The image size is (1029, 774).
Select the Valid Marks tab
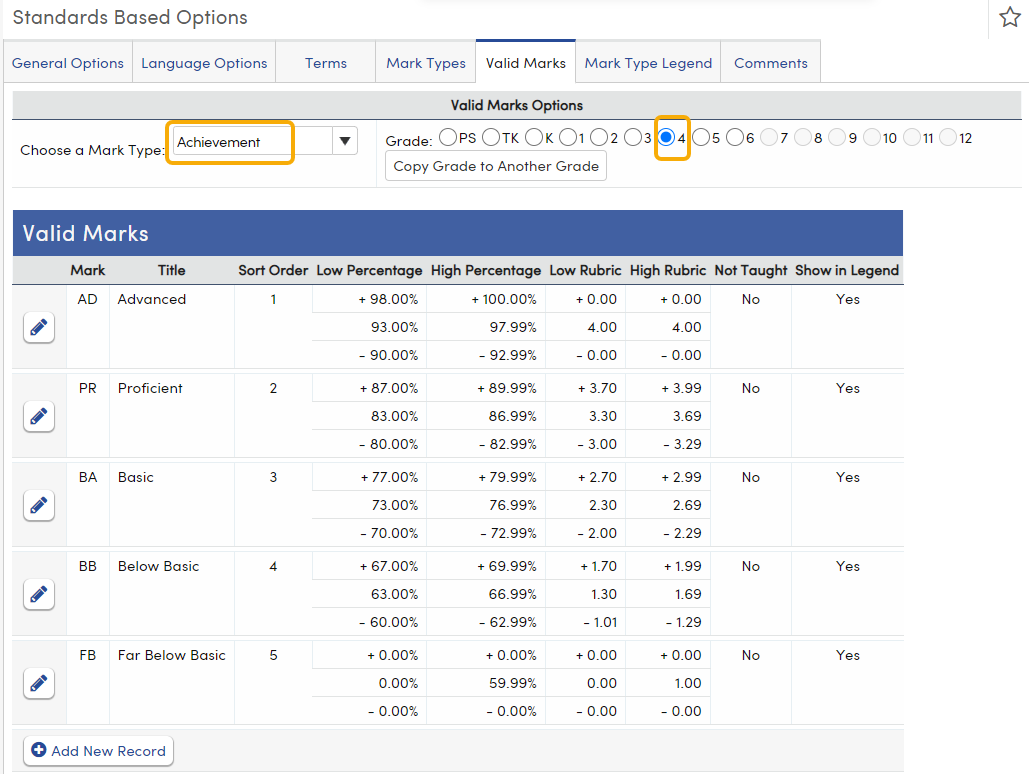(526, 63)
